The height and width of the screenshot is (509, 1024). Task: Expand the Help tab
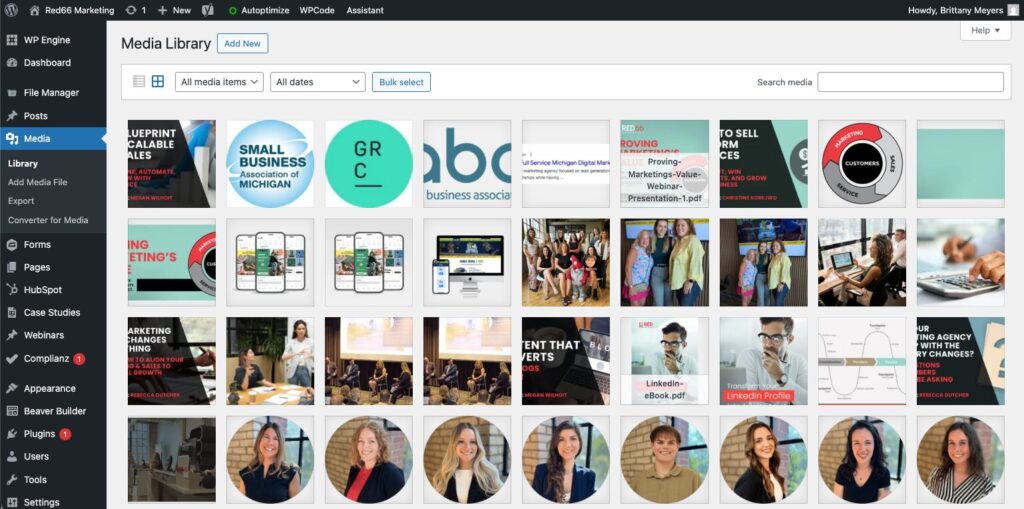tap(984, 30)
